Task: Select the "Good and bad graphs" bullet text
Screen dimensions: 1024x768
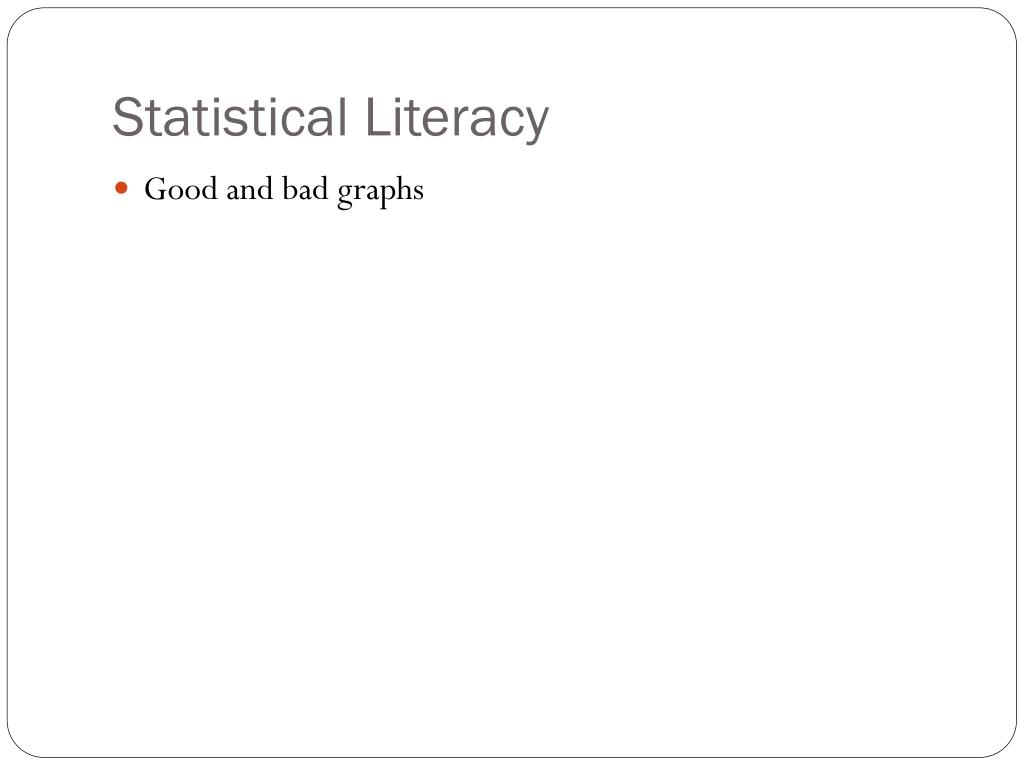Action: pyautogui.click(x=284, y=191)
